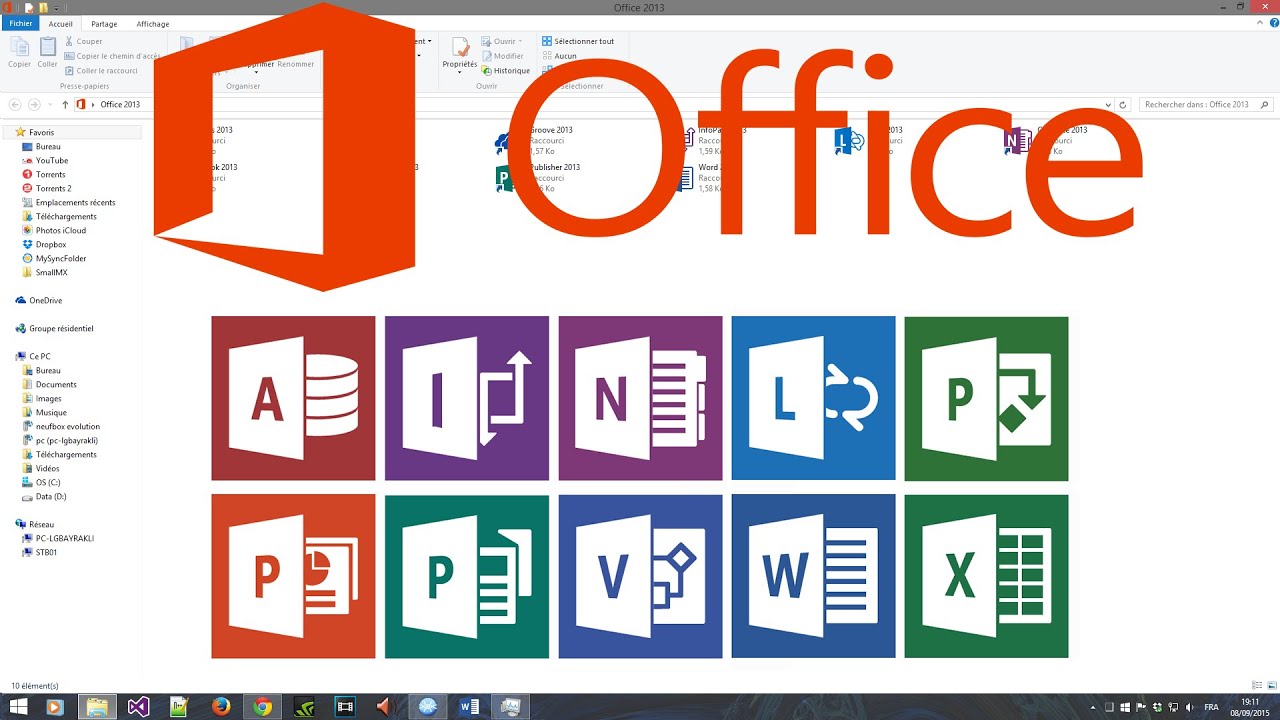Viewport: 1280px width, 720px height.
Task: Click the search magnifier icon
Action: 1265,104
